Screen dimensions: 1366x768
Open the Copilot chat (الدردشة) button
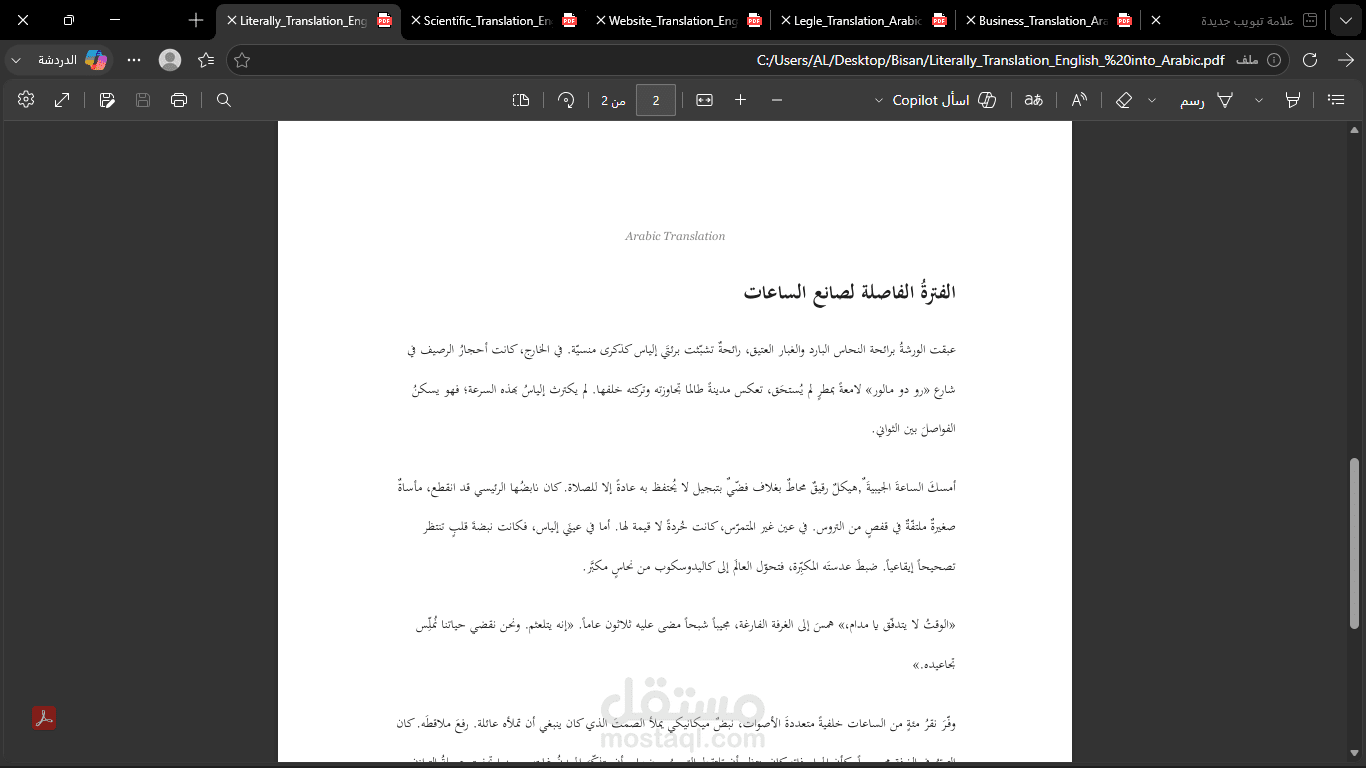[72, 60]
